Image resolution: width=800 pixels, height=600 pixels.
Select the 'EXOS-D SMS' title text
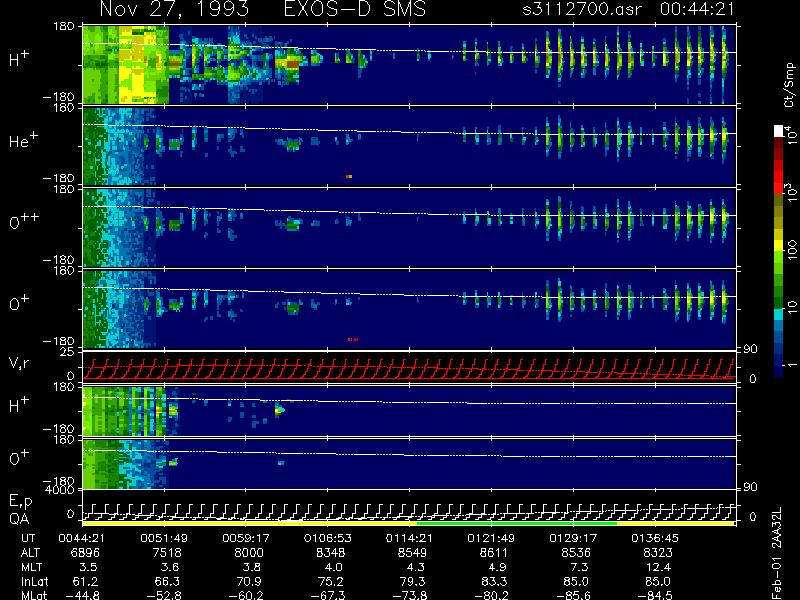tap(355, 9)
